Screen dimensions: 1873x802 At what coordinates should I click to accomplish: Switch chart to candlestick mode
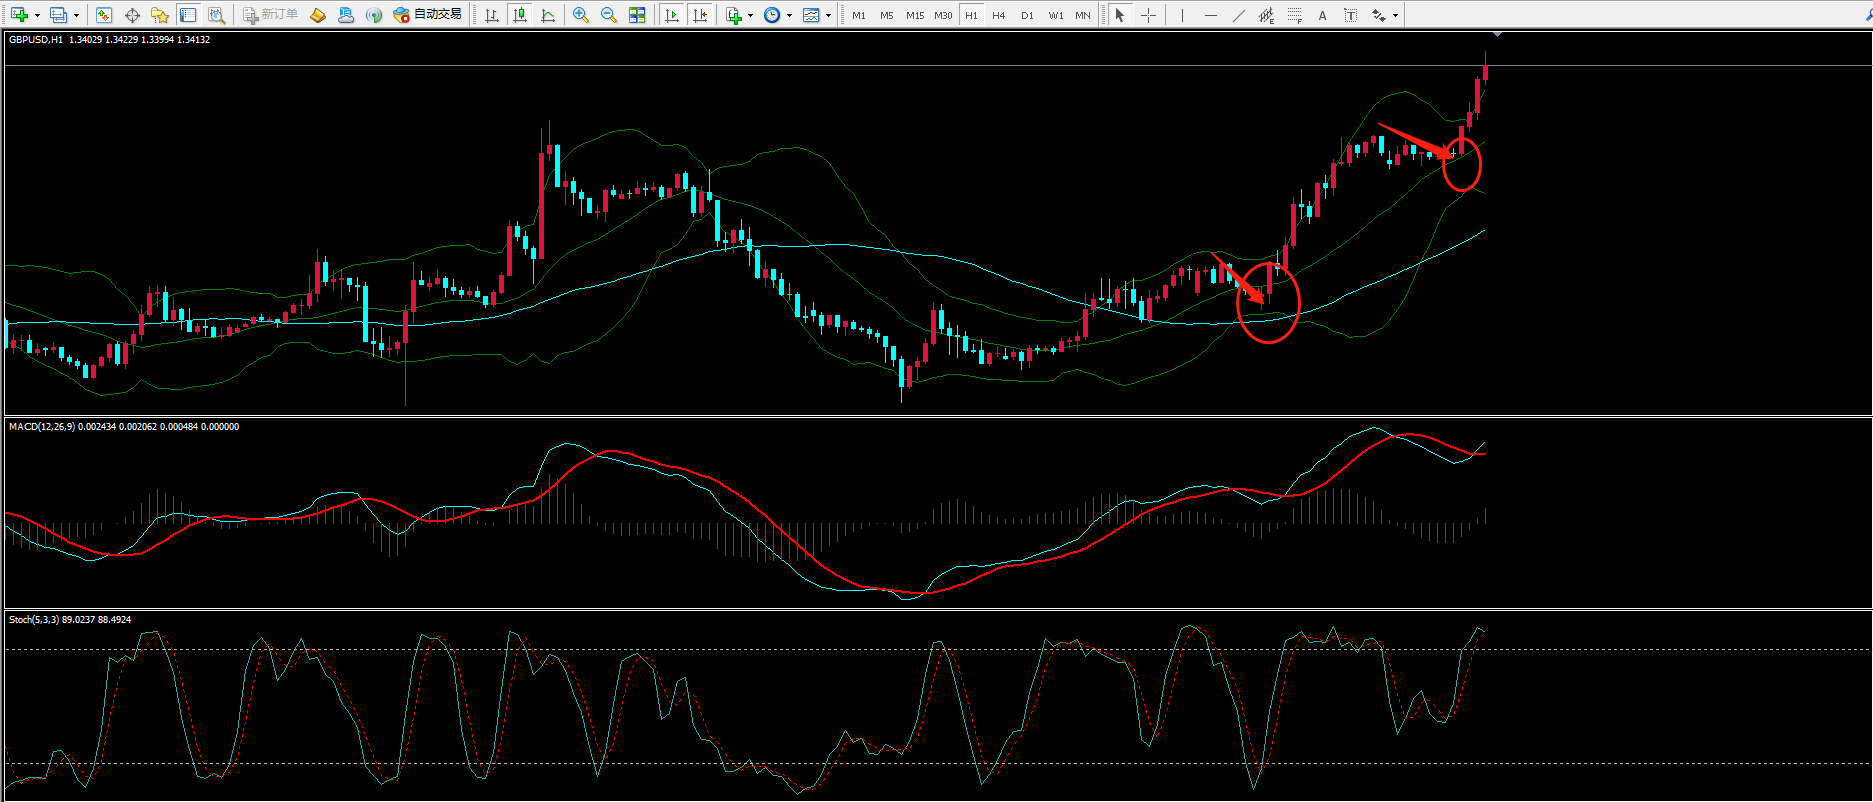(519, 15)
